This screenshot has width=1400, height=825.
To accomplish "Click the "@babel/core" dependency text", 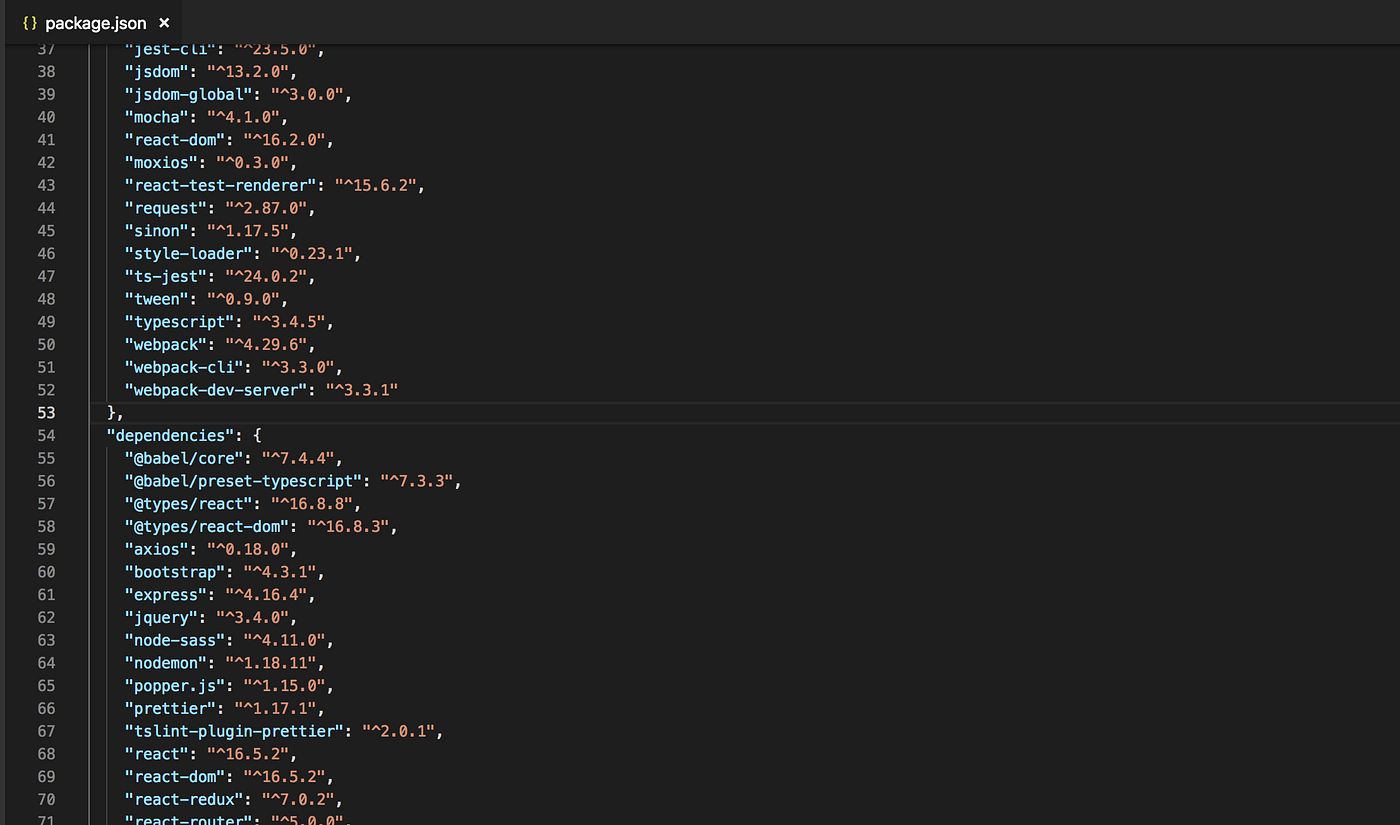I will click(184, 458).
